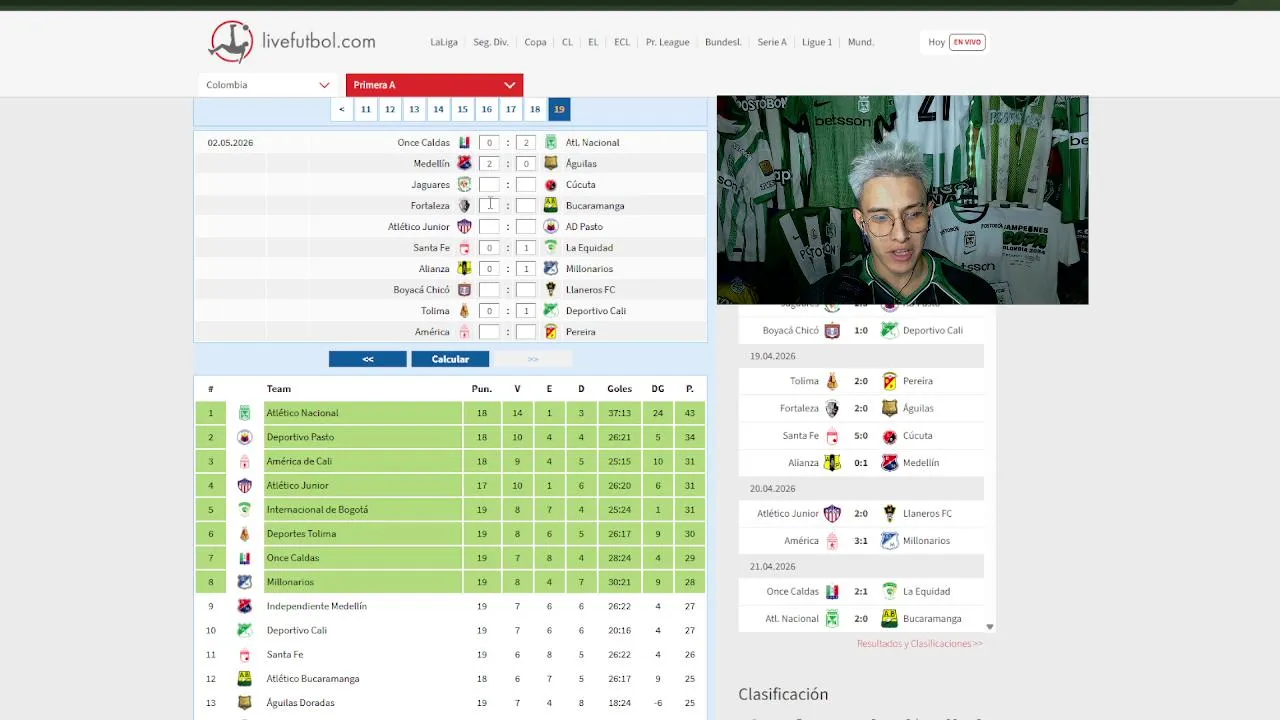
Task: Click Bucaramanga crest in match predictor
Action: (550, 206)
